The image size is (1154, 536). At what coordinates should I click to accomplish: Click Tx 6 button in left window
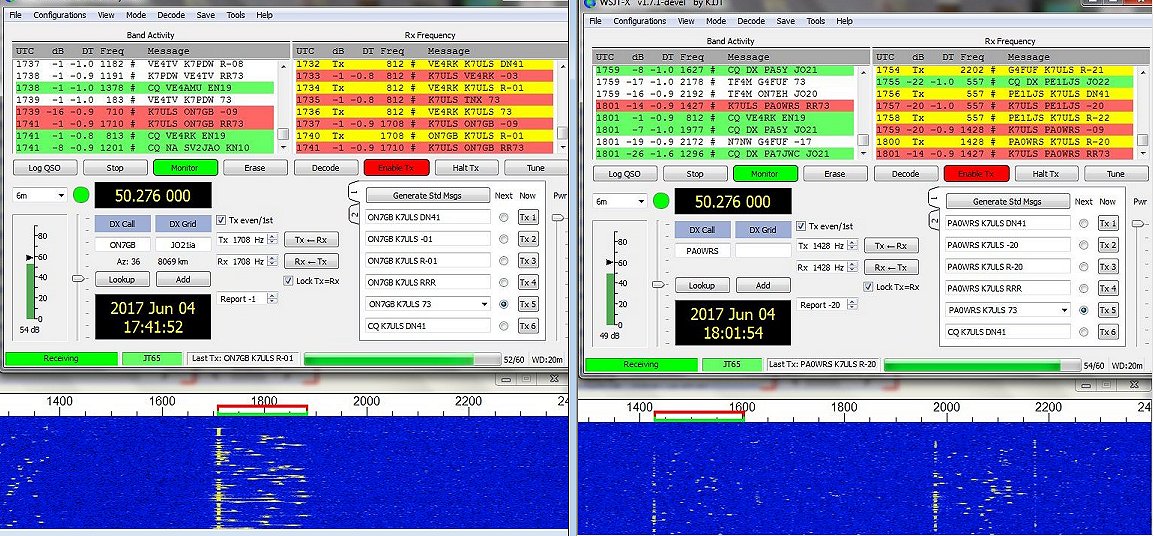coord(528,325)
